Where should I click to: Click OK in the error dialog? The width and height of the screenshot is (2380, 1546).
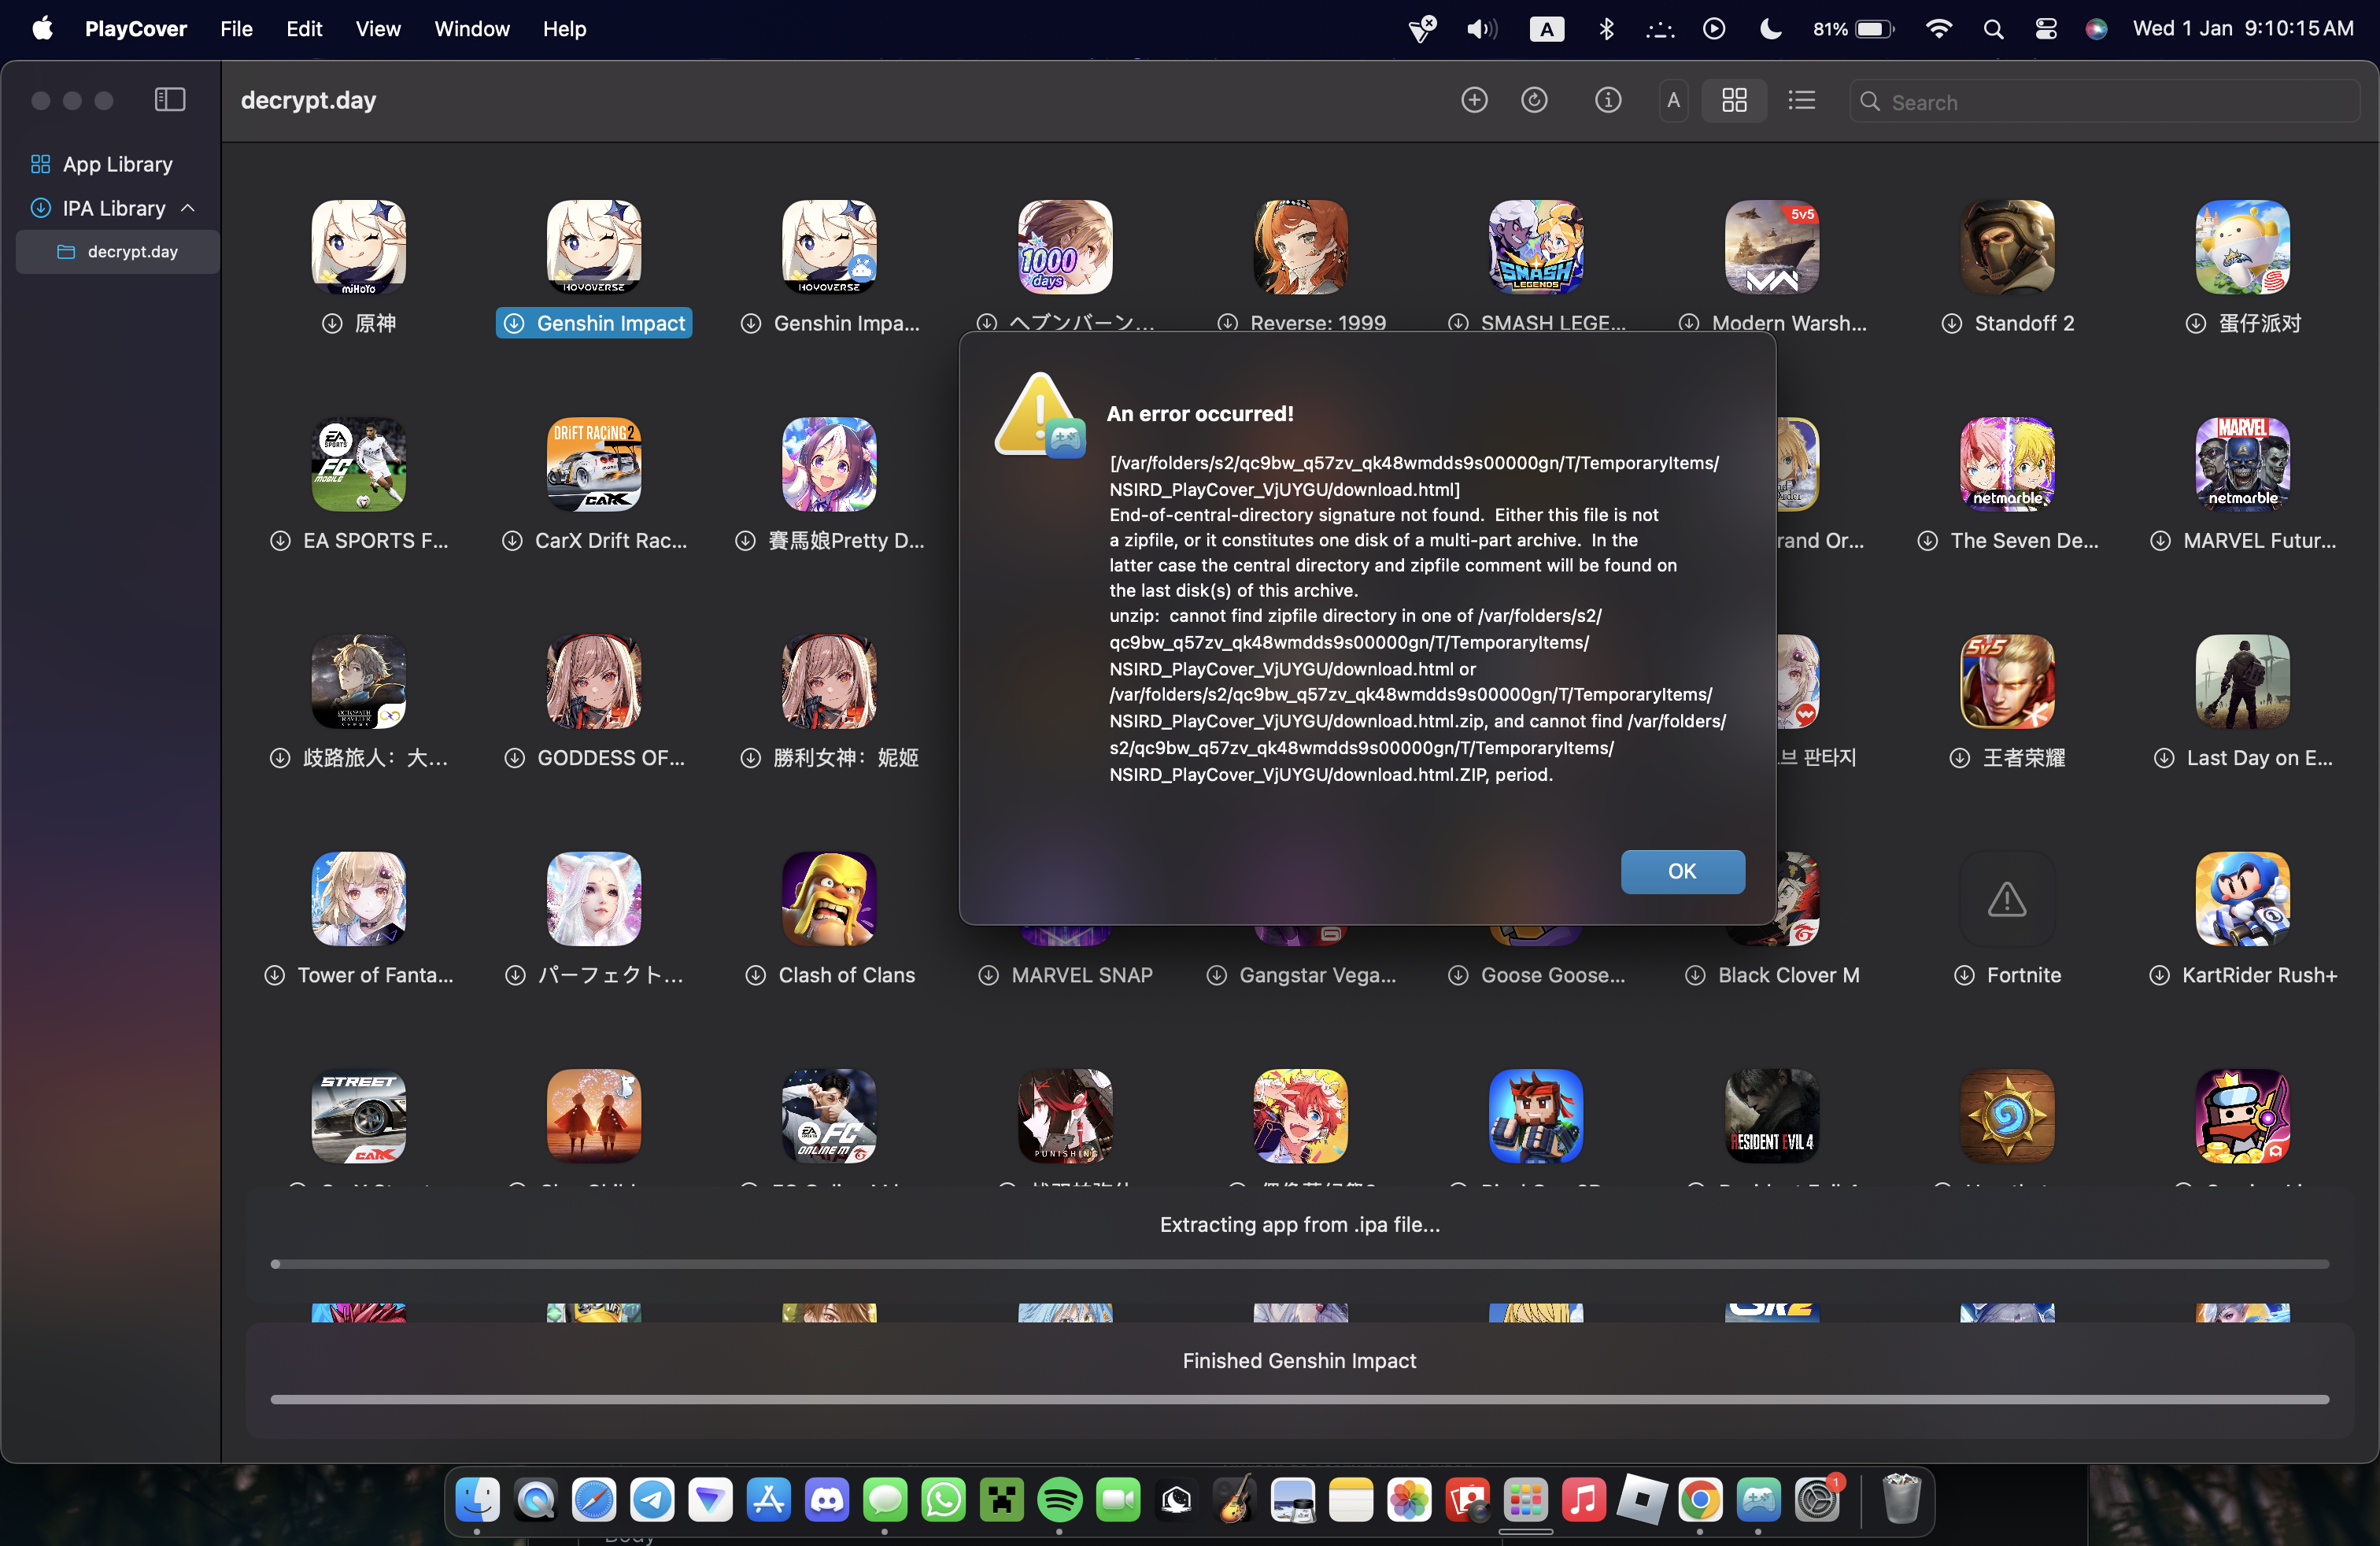click(1682, 871)
